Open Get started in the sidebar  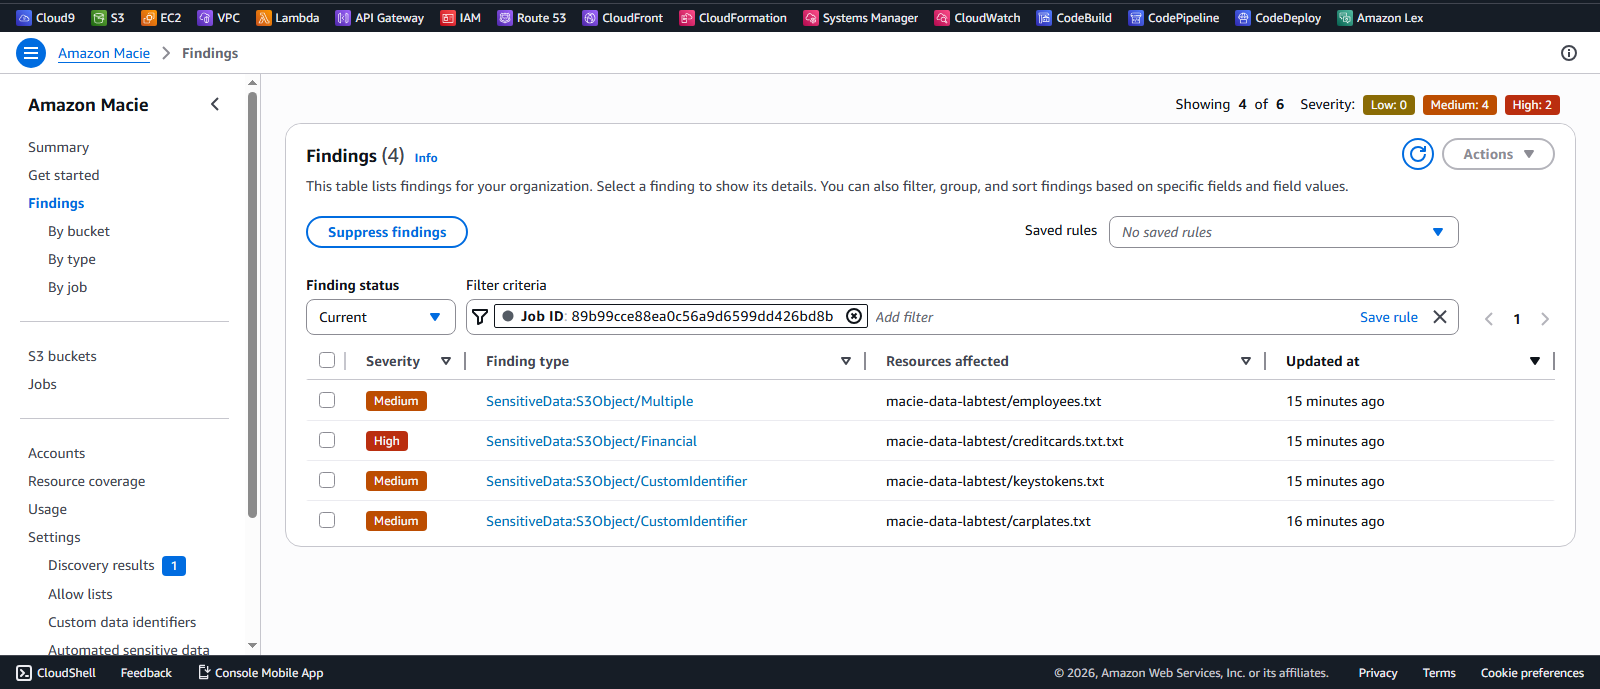pyautogui.click(x=64, y=175)
